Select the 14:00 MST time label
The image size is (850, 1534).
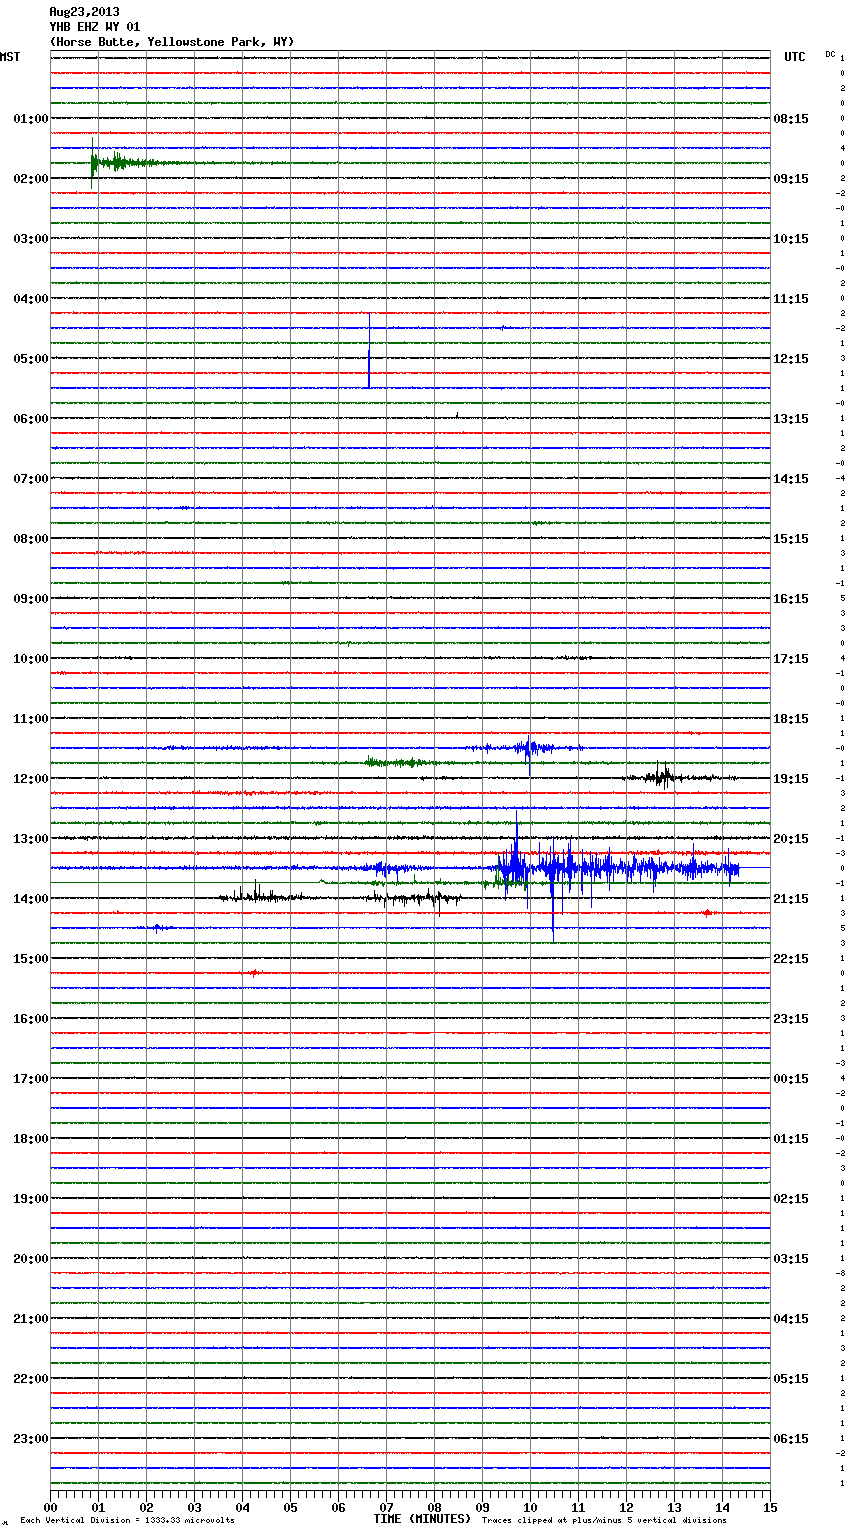pyautogui.click(x=31, y=899)
